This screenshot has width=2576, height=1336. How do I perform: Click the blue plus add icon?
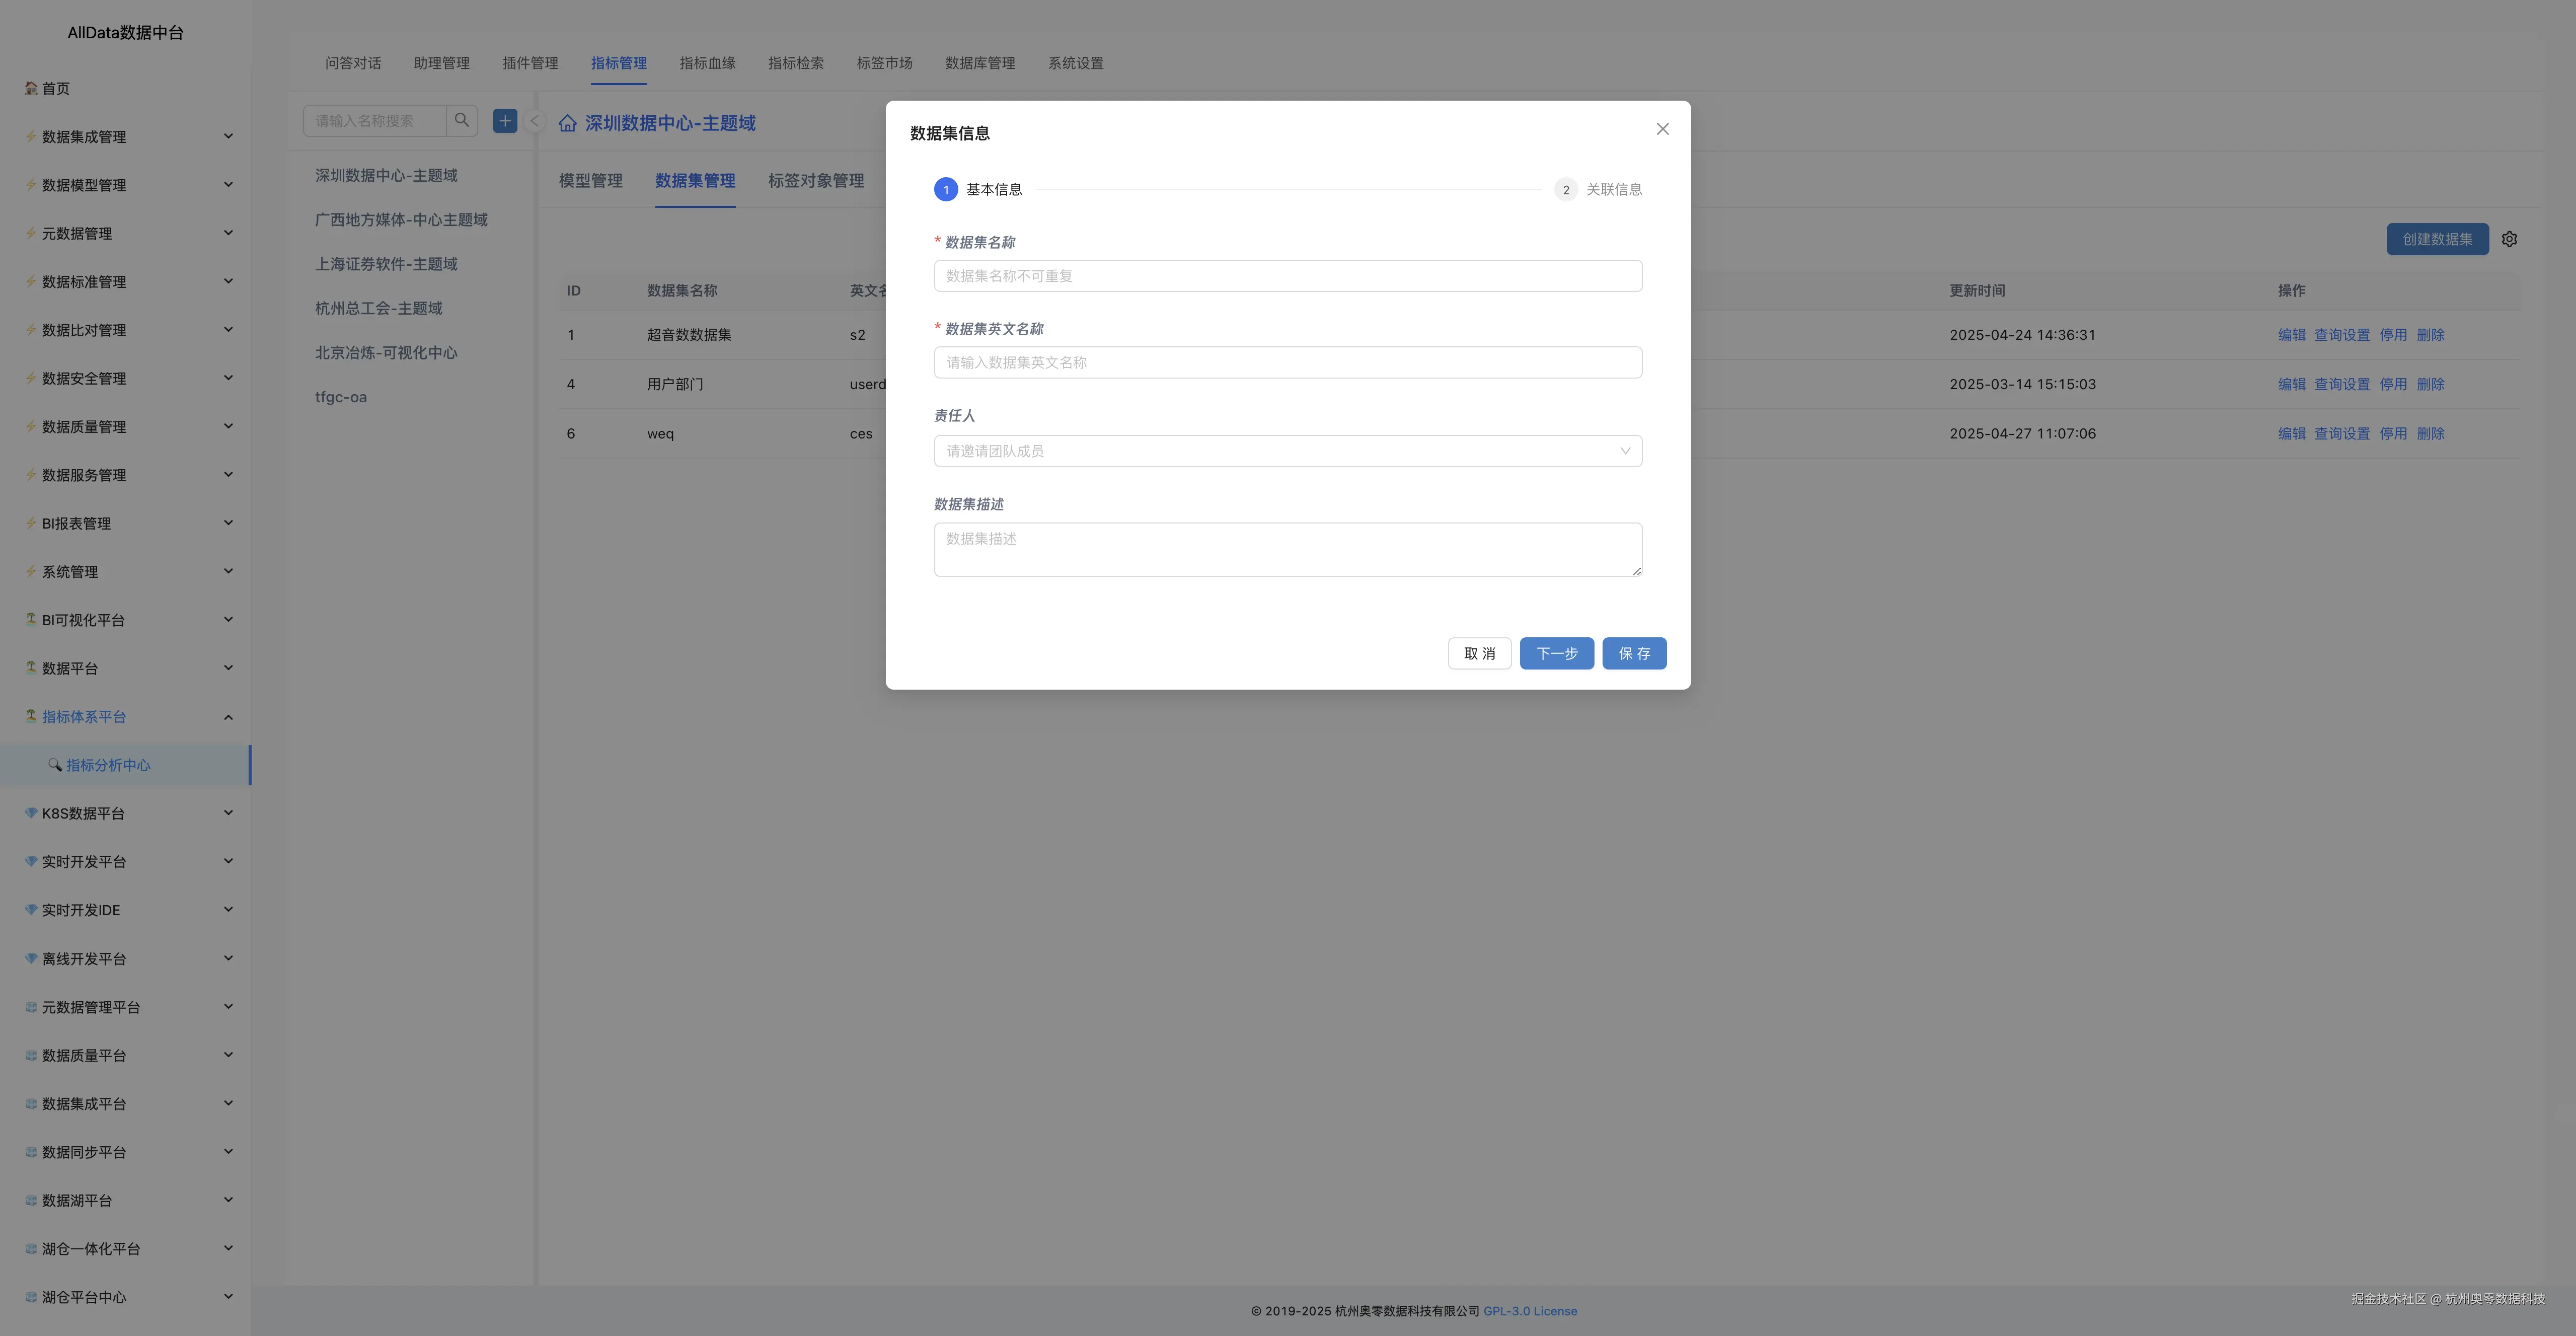505,121
